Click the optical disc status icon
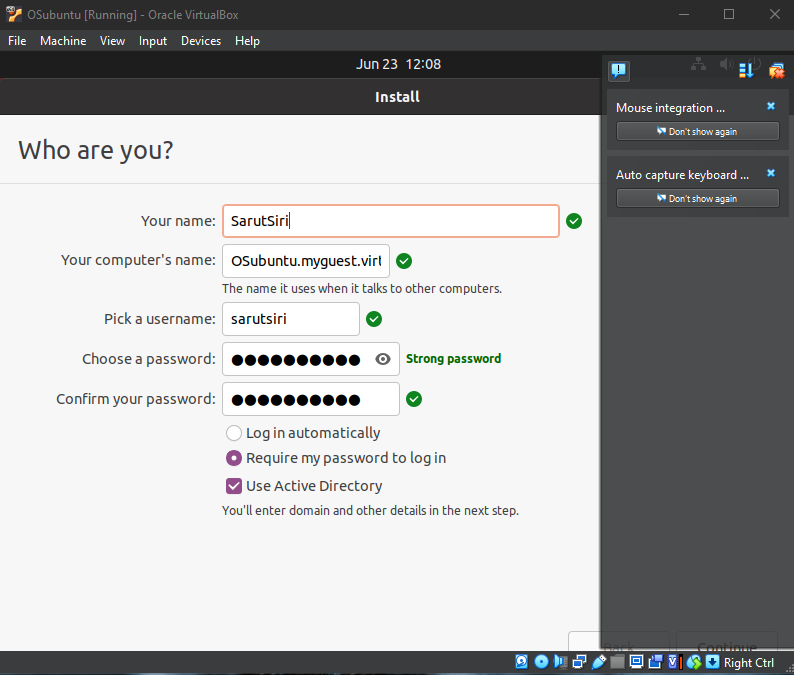 pos(541,662)
